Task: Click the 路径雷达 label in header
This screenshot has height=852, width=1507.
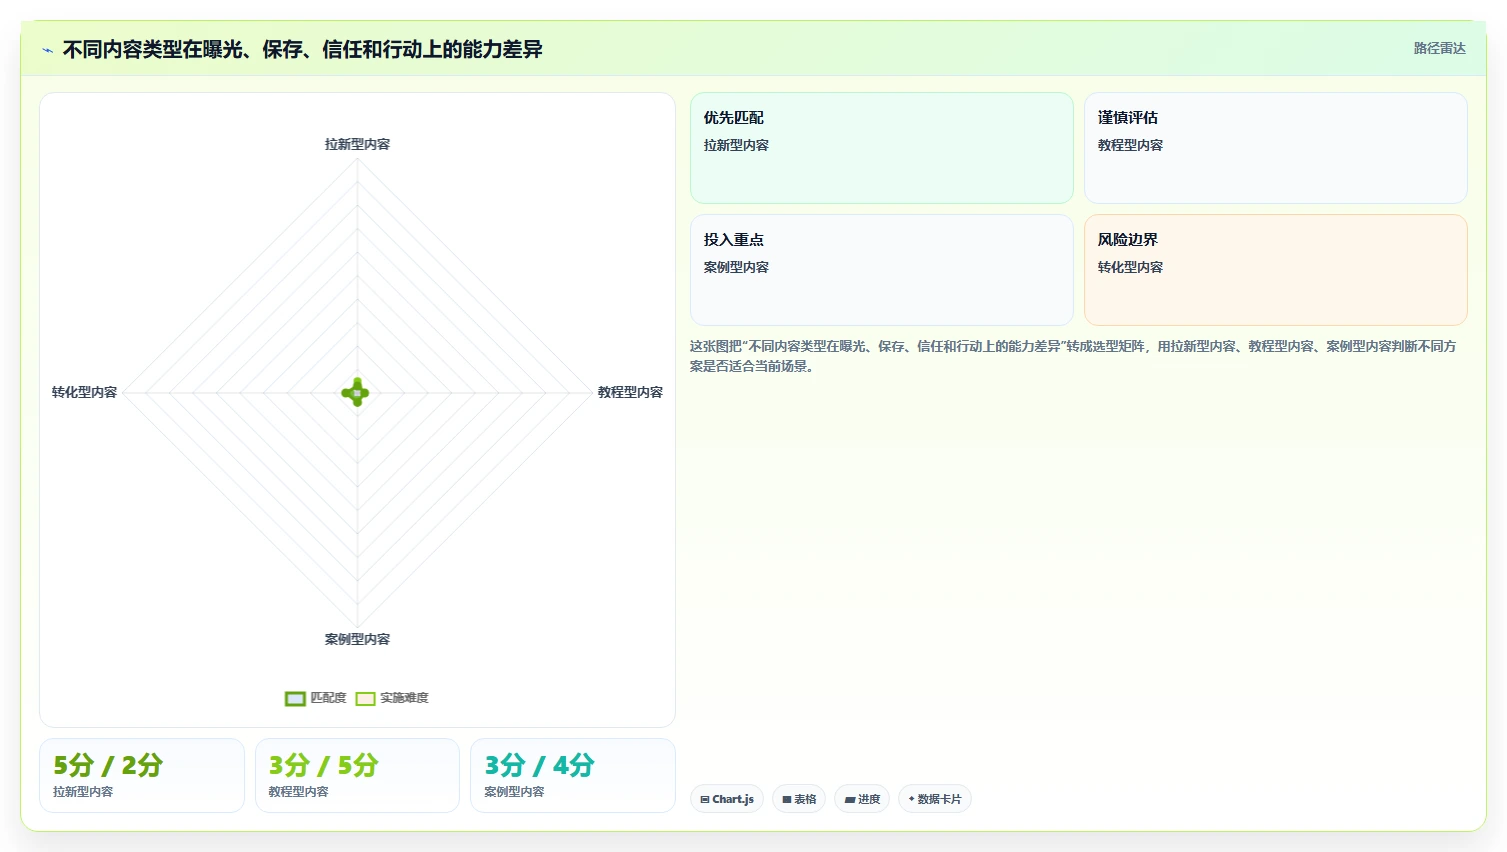Action: pos(1439,48)
